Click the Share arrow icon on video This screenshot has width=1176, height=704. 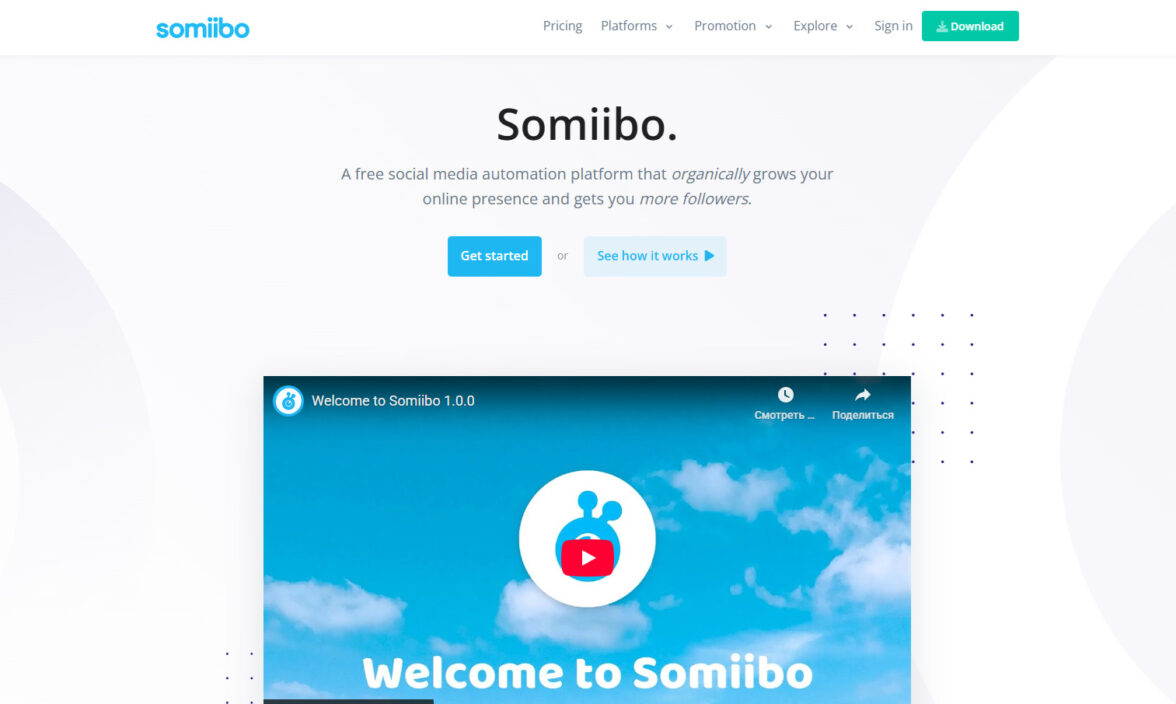862,394
